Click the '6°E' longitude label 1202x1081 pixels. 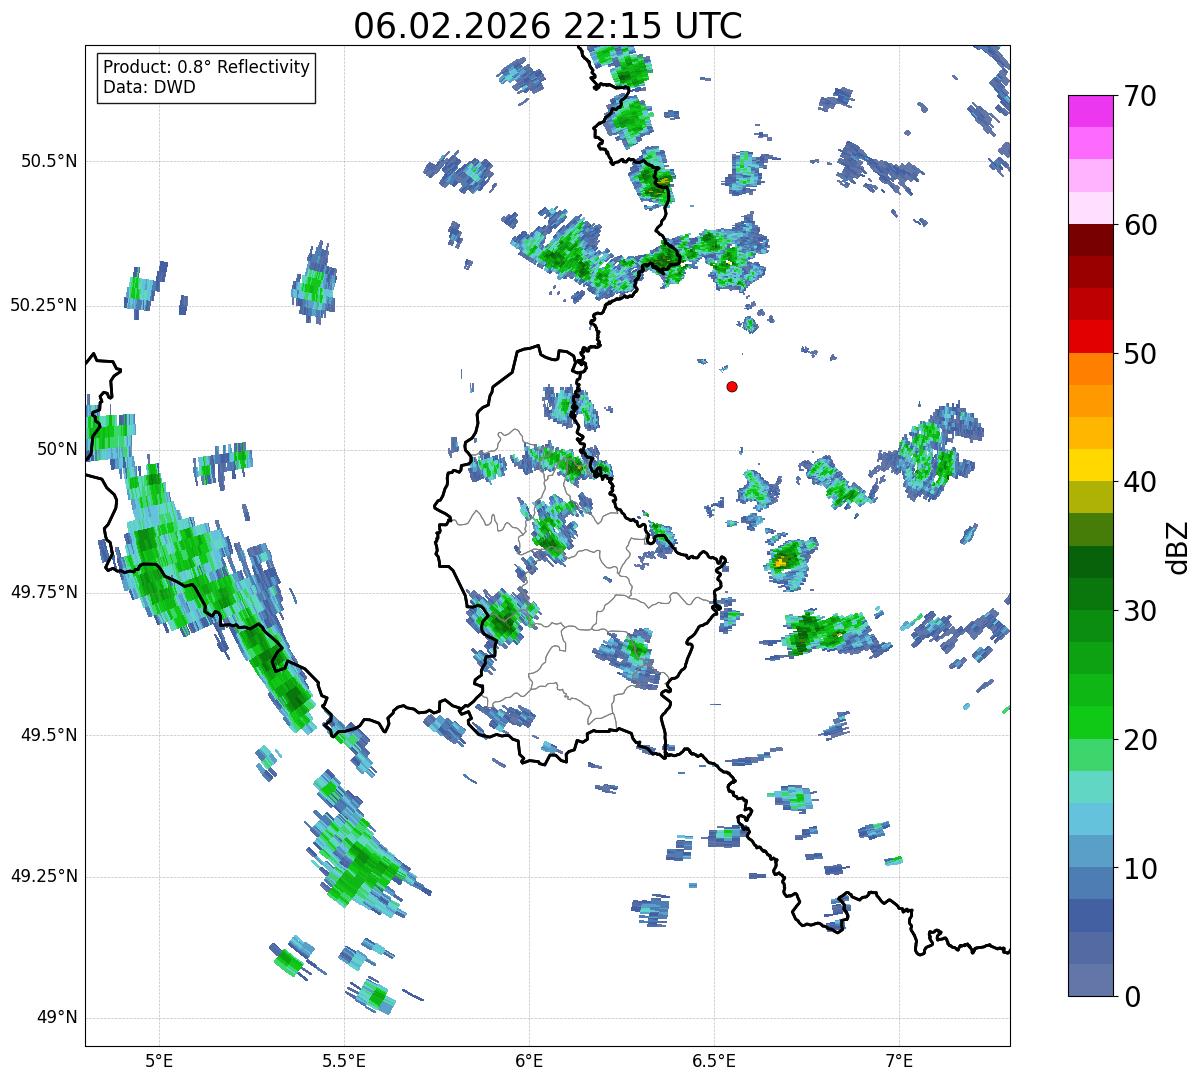[529, 1060]
